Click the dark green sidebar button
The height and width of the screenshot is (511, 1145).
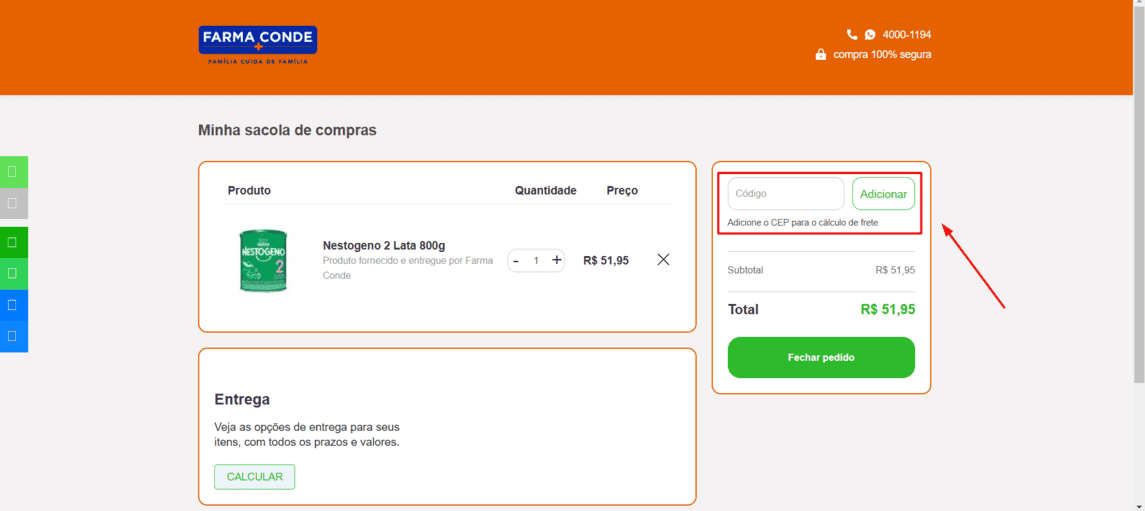pyautogui.click(x=14, y=242)
